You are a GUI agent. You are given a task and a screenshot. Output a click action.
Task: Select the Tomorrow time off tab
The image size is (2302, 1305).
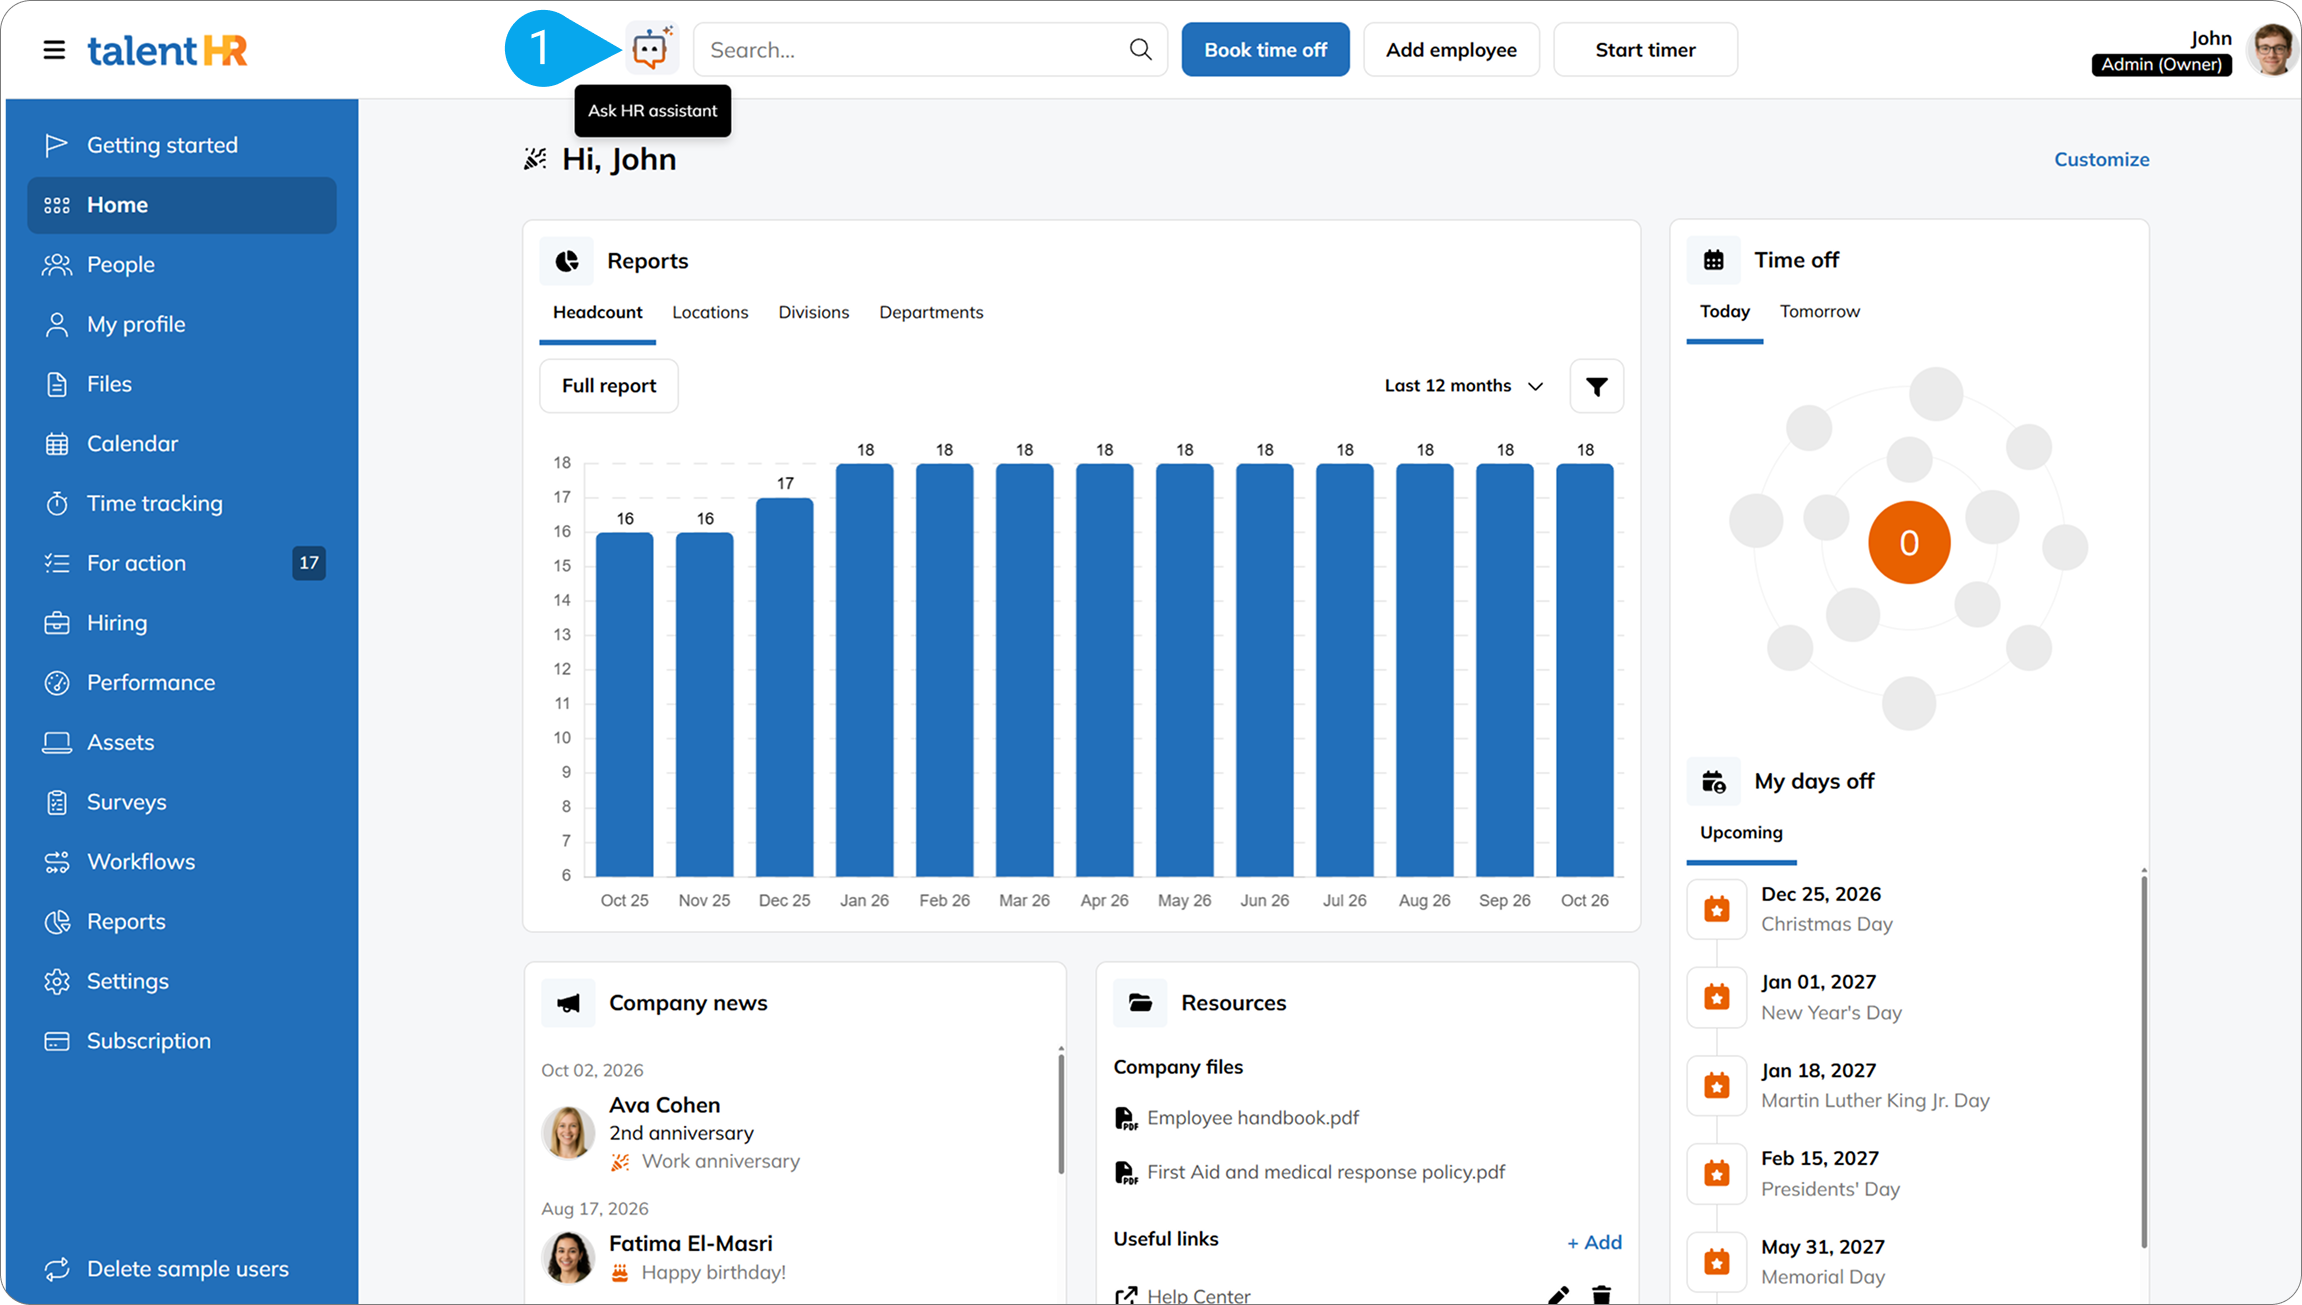pyautogui.click(x=1819, y=311)
